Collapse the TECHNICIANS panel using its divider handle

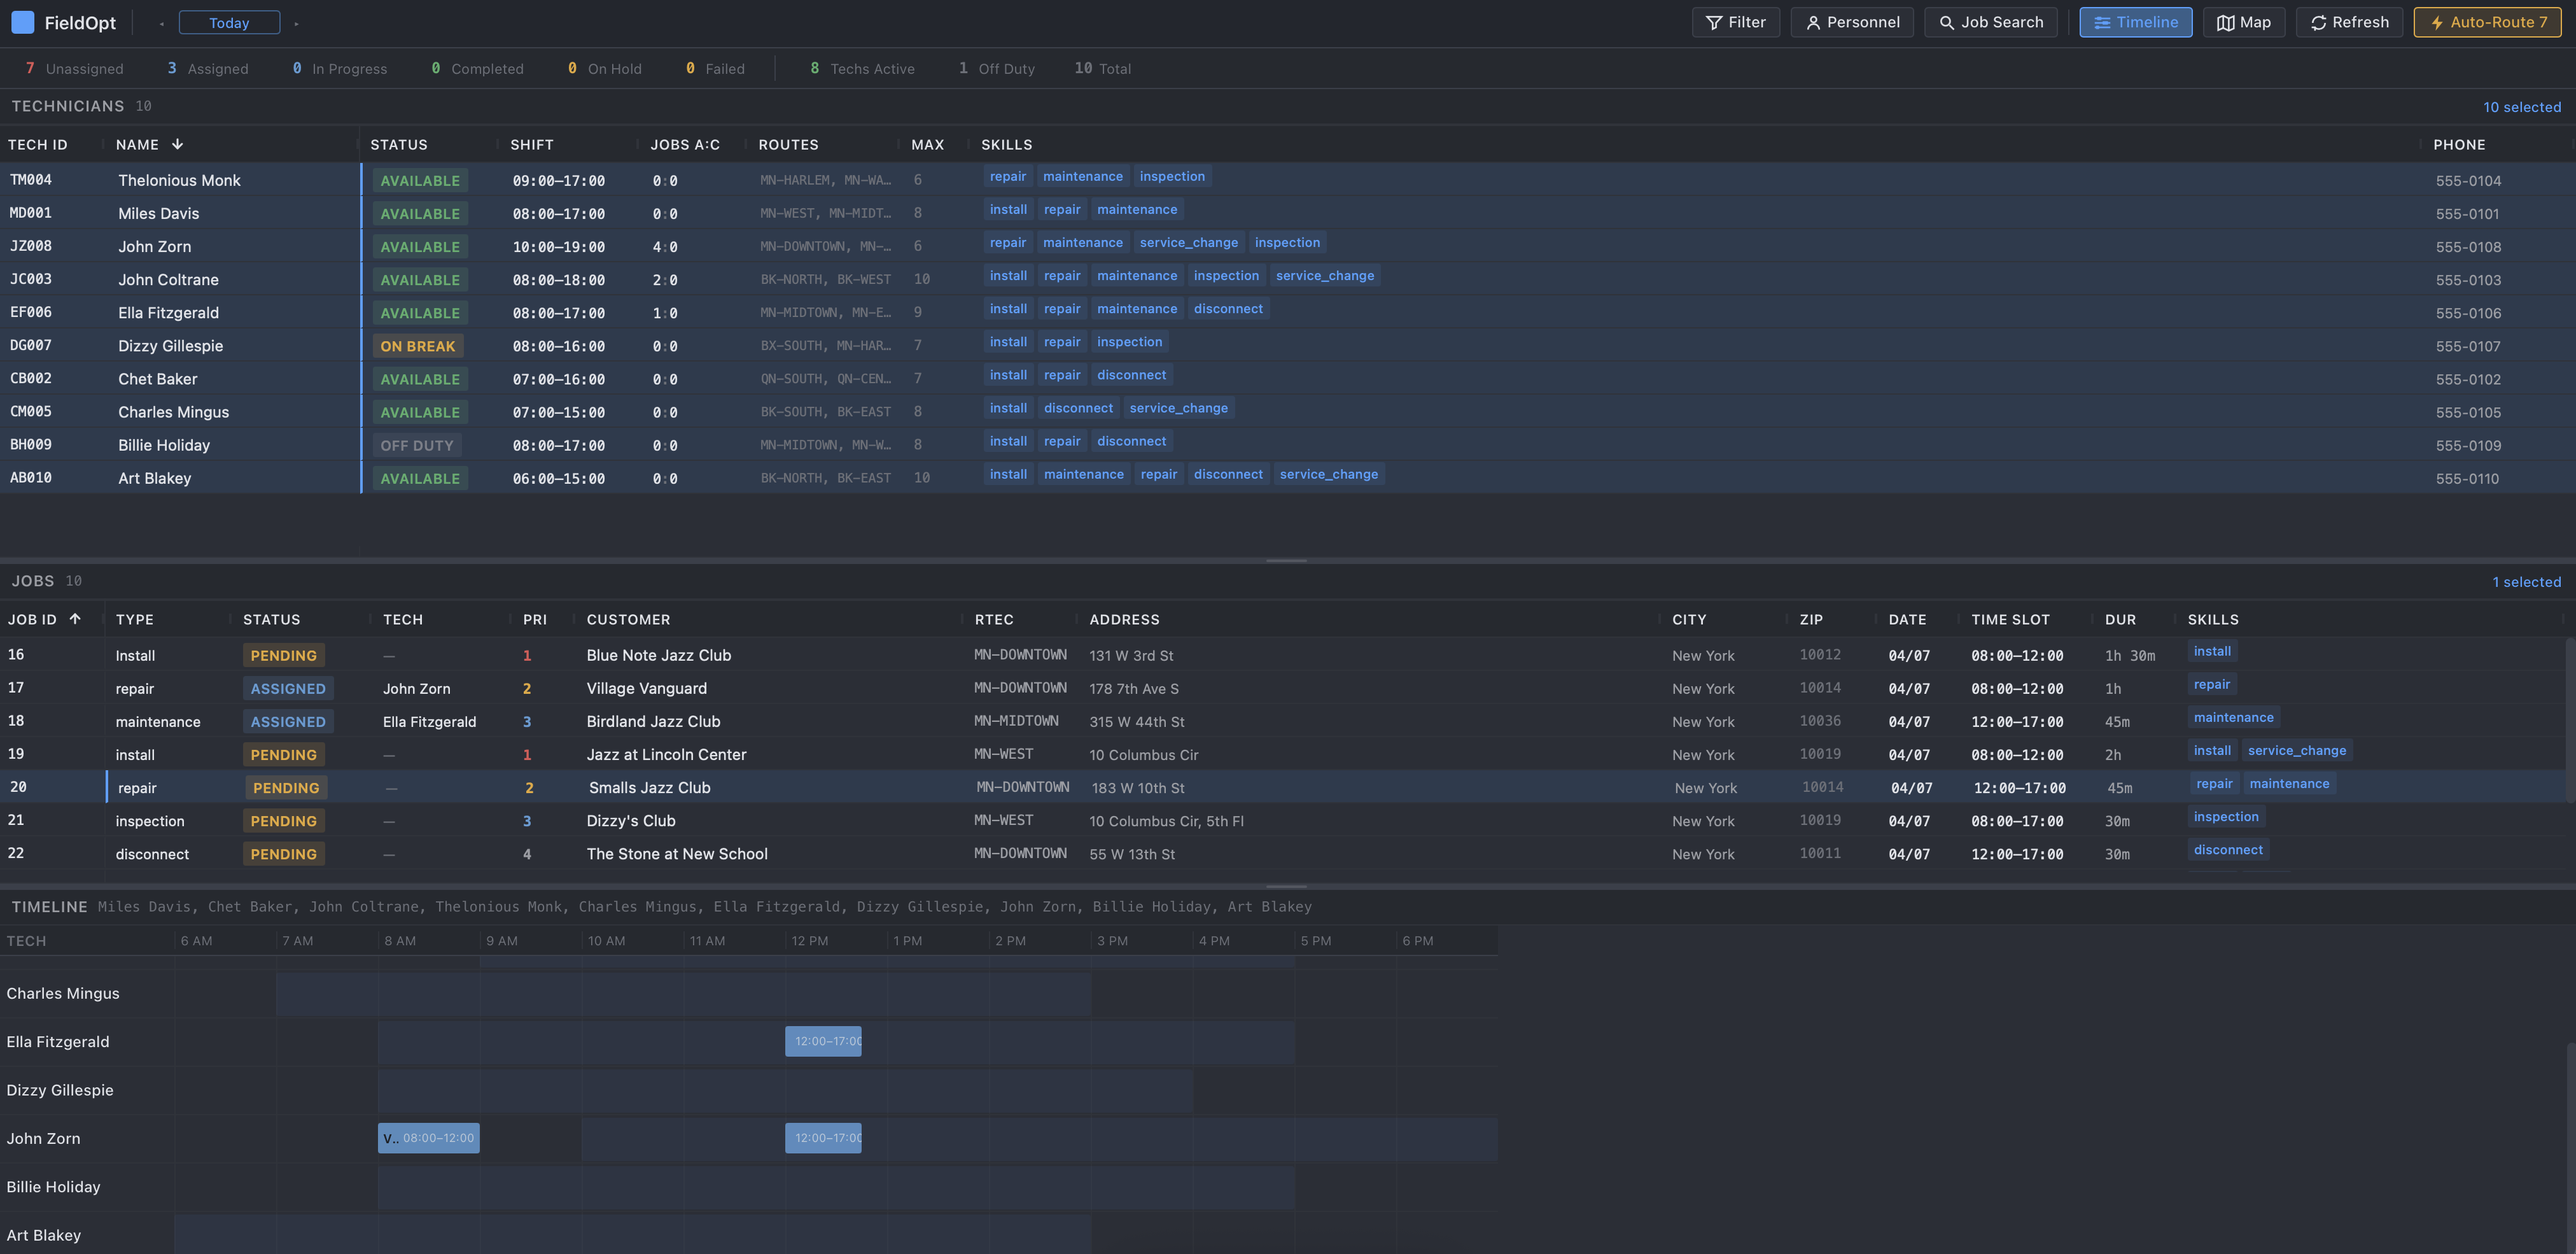(1287, 561)
